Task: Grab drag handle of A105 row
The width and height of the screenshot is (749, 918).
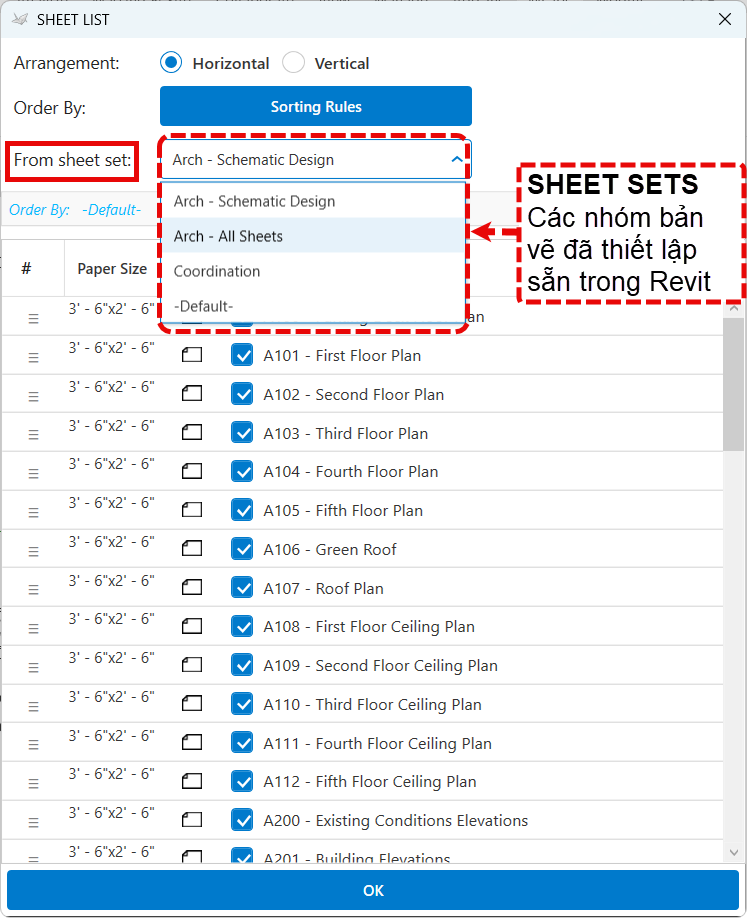Action: 33,512
